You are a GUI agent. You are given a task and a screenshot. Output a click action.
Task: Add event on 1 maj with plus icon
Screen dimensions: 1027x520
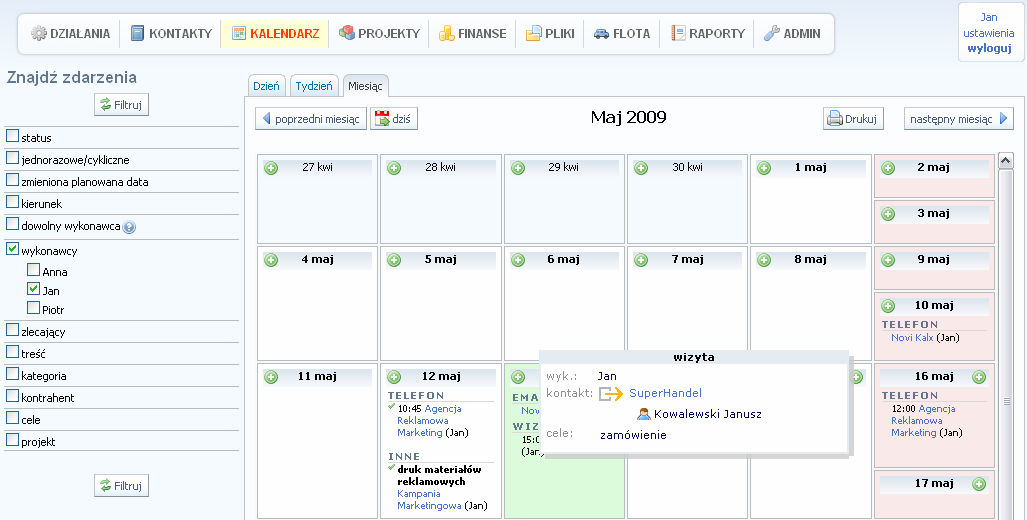click(764, 168)
